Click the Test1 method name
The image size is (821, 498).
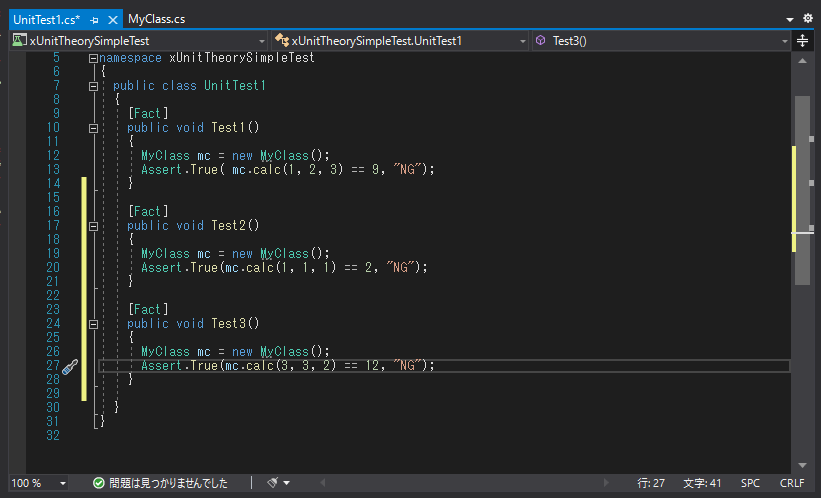228,128
